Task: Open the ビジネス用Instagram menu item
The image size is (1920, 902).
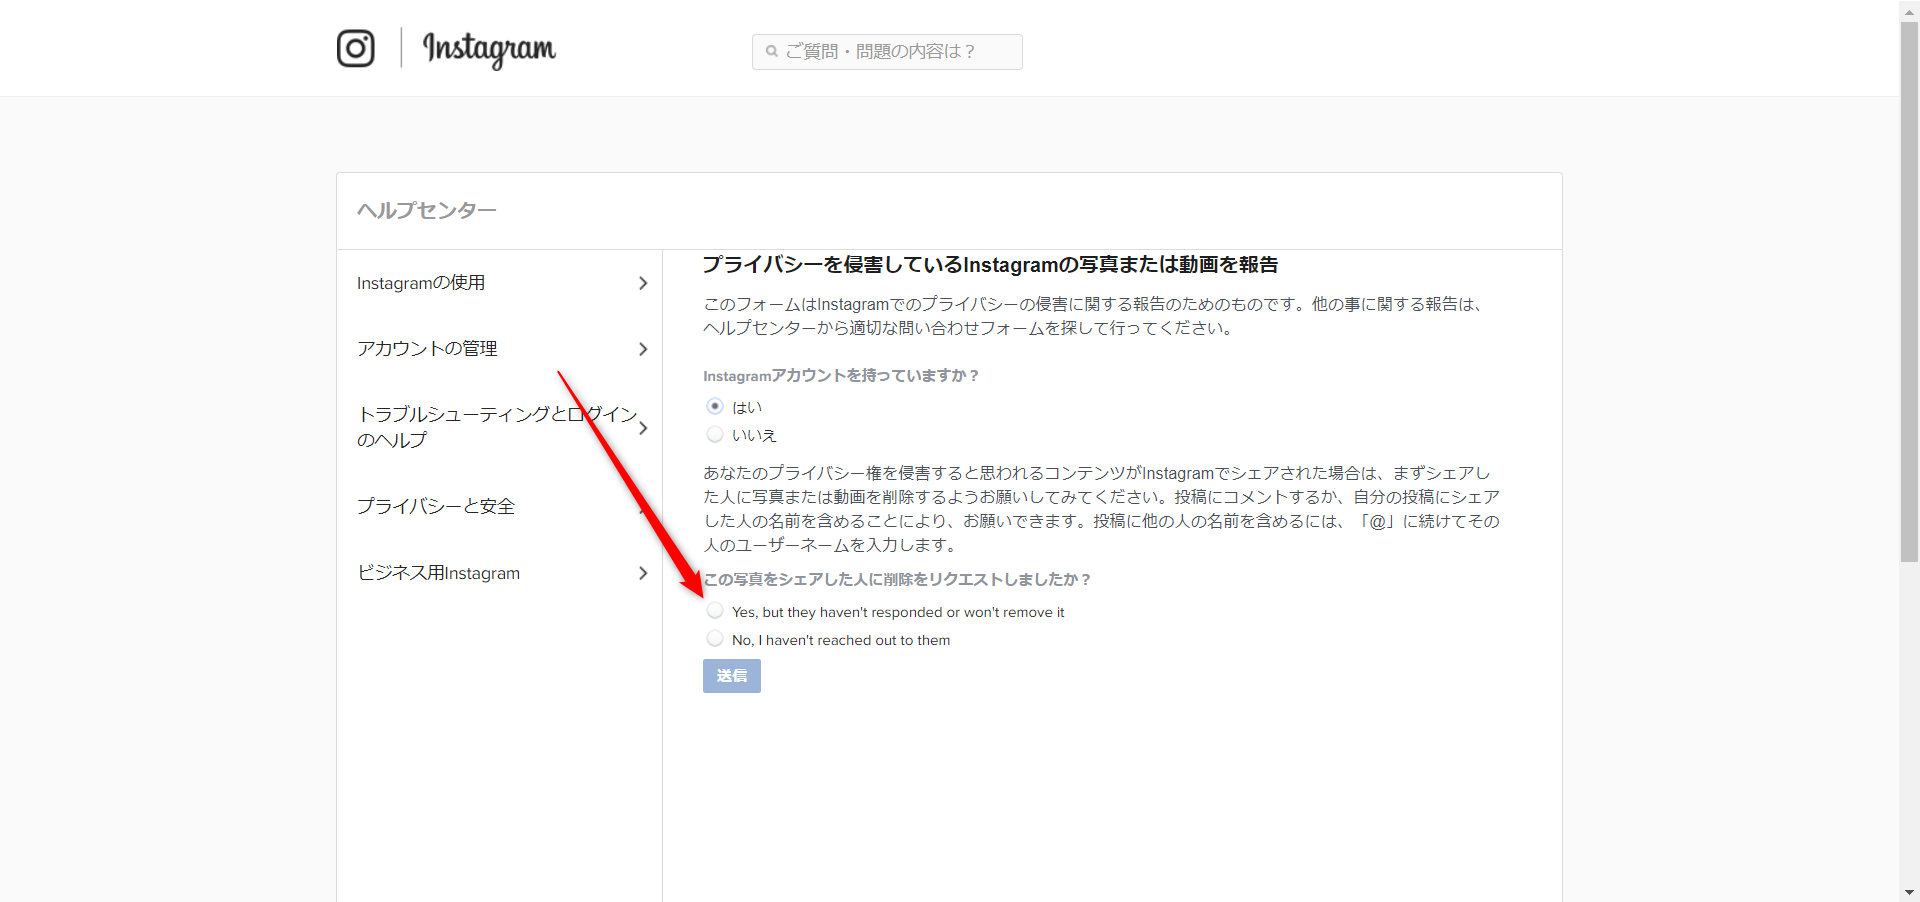Action: [x=438, y=573]
